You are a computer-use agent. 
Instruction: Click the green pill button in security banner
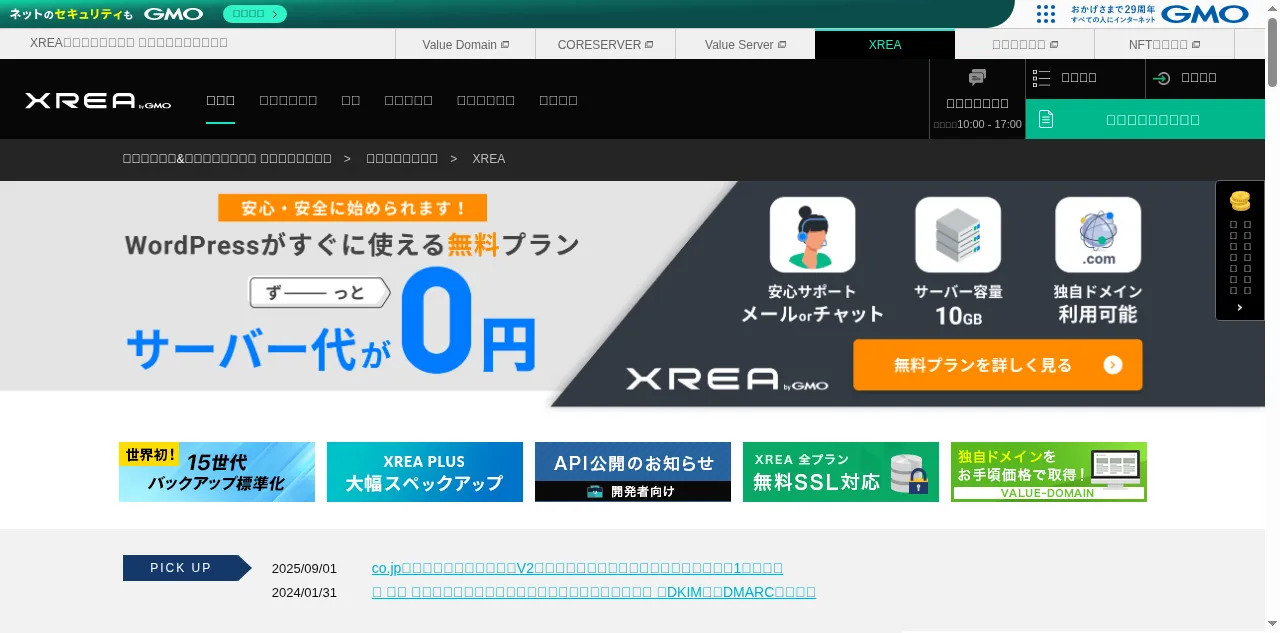pyautogui.click(x=255, y=14)
